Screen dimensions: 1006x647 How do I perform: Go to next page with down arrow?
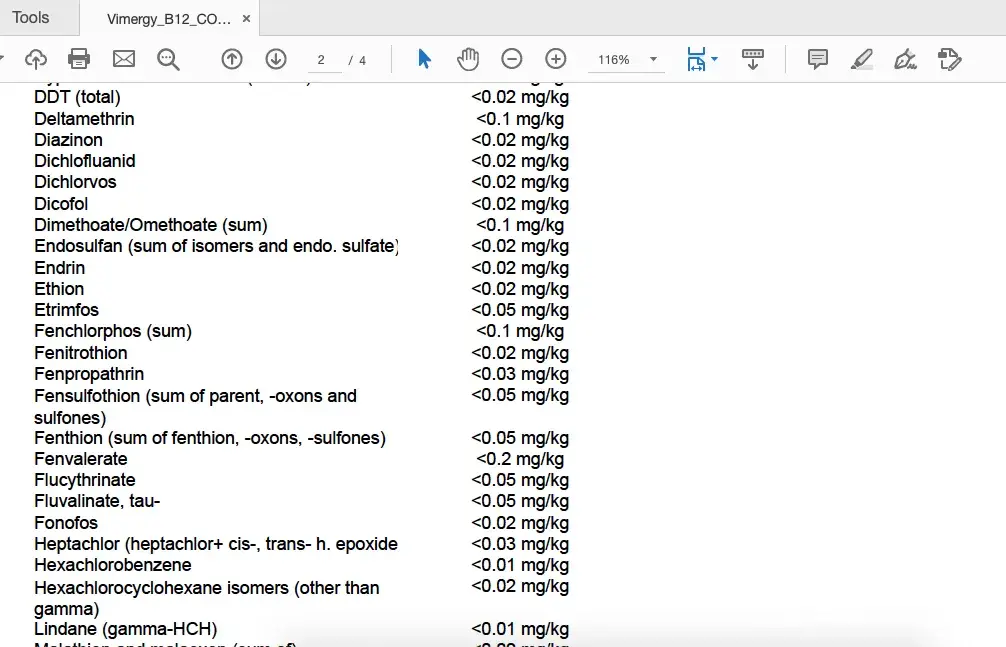pyautogui.click(x=276, y=60)
